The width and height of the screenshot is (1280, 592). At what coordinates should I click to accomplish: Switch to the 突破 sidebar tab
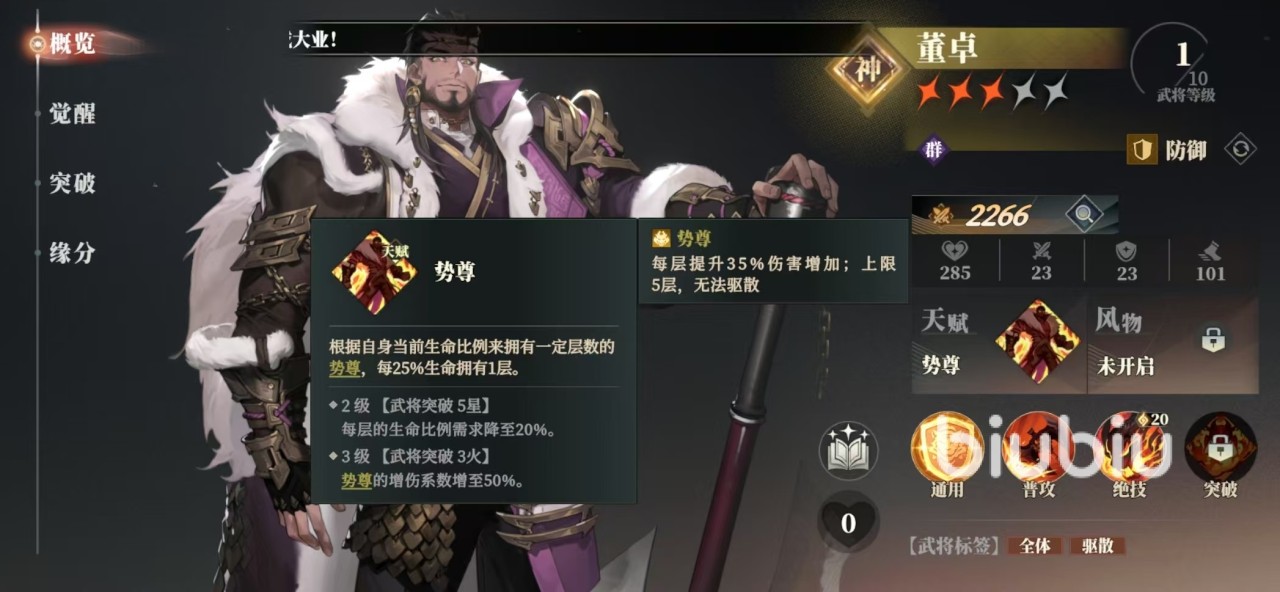click(73, 183)
